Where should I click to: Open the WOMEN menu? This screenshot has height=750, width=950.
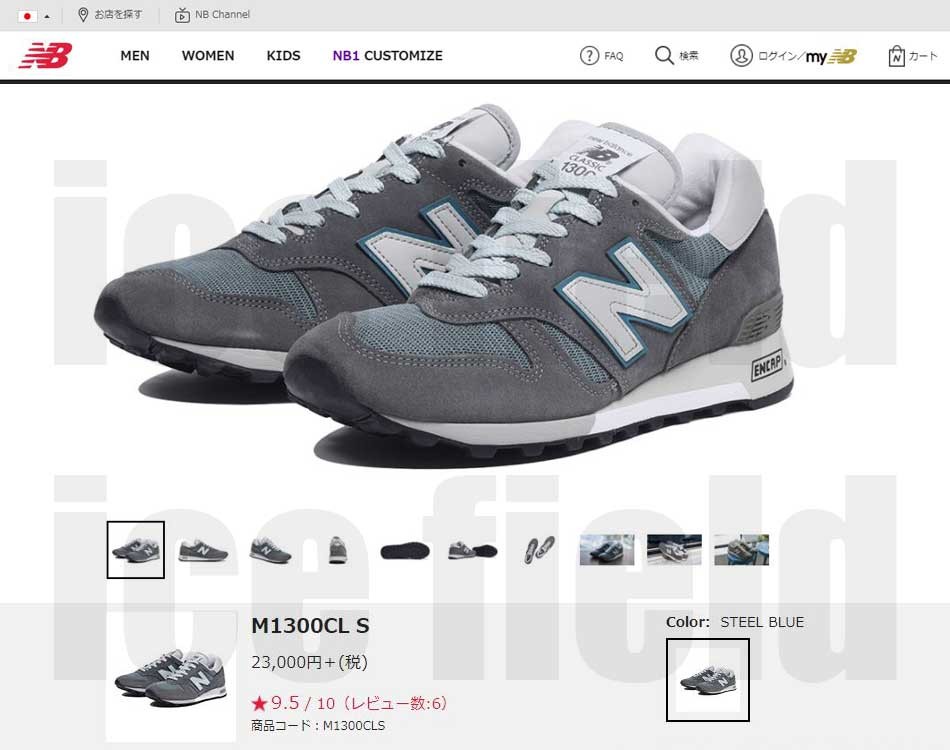coord(208,56)
